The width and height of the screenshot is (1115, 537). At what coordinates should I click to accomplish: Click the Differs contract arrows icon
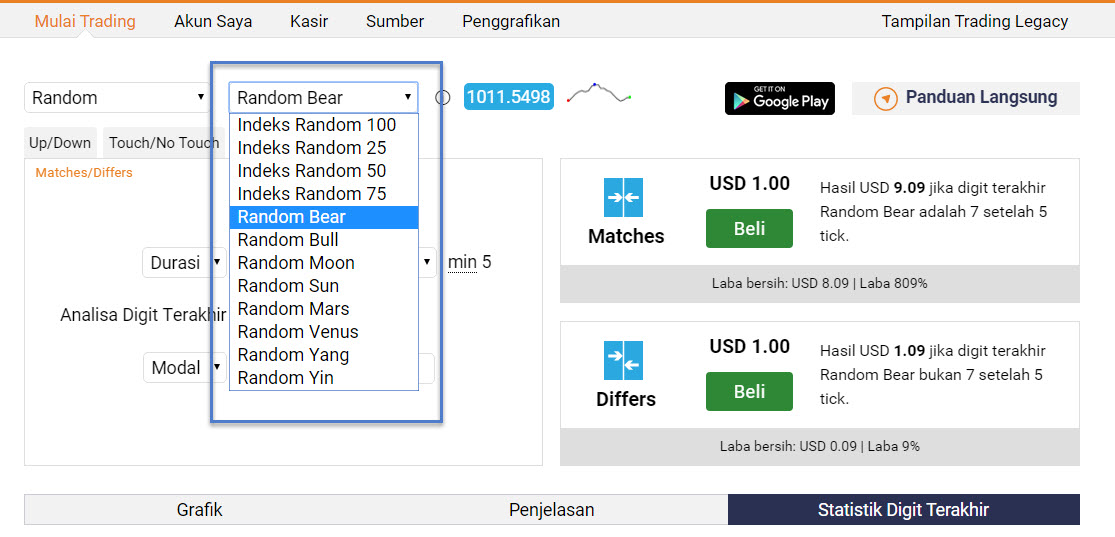point(624,361)
